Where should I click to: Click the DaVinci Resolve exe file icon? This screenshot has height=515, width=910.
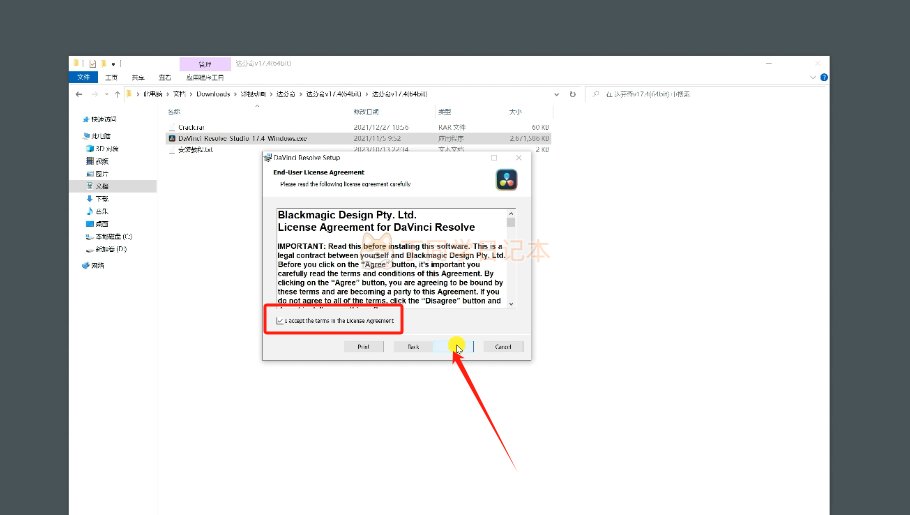(x=172, y=138)
